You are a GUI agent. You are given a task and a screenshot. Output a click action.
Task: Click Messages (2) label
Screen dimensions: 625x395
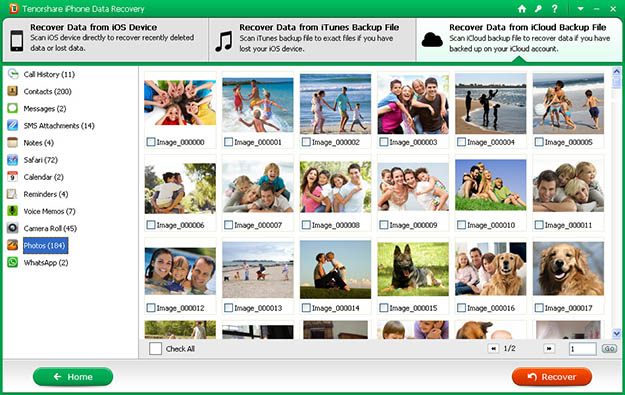(x=45, y=108)
